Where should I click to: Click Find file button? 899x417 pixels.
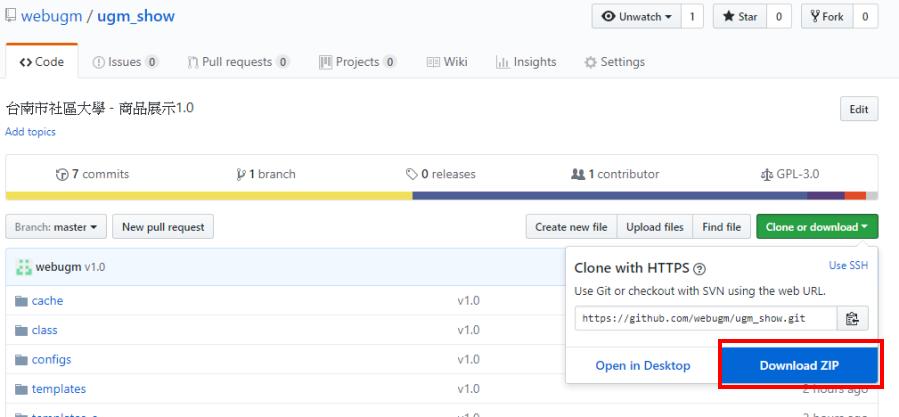point(721,227)
